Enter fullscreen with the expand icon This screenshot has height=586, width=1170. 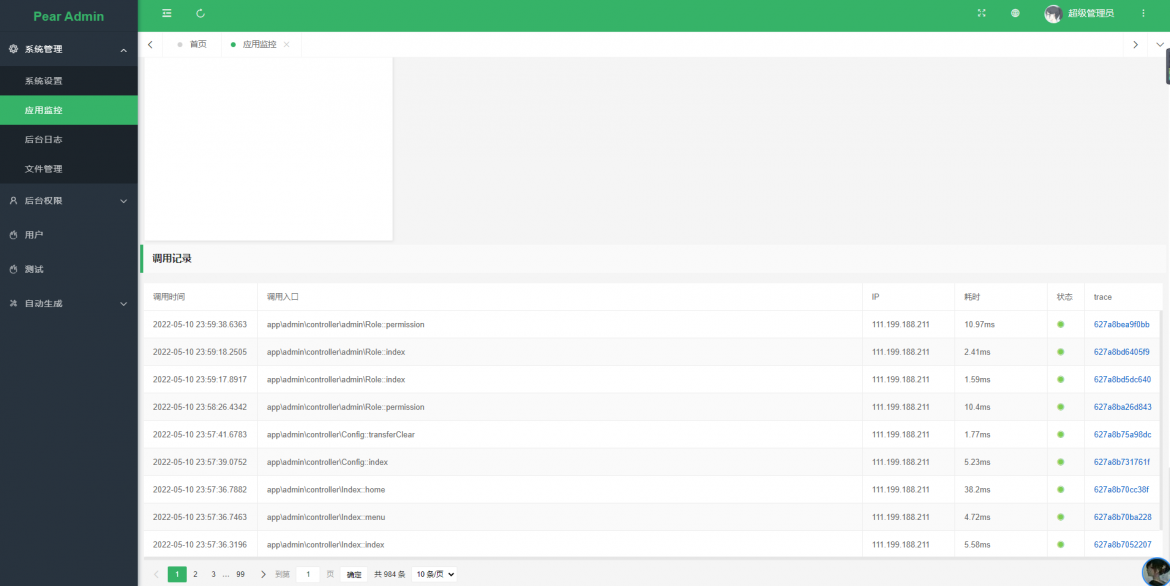coord(982,13)
